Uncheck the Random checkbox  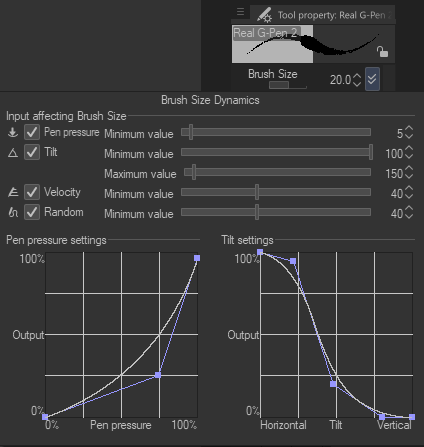(x=32, y=212)
